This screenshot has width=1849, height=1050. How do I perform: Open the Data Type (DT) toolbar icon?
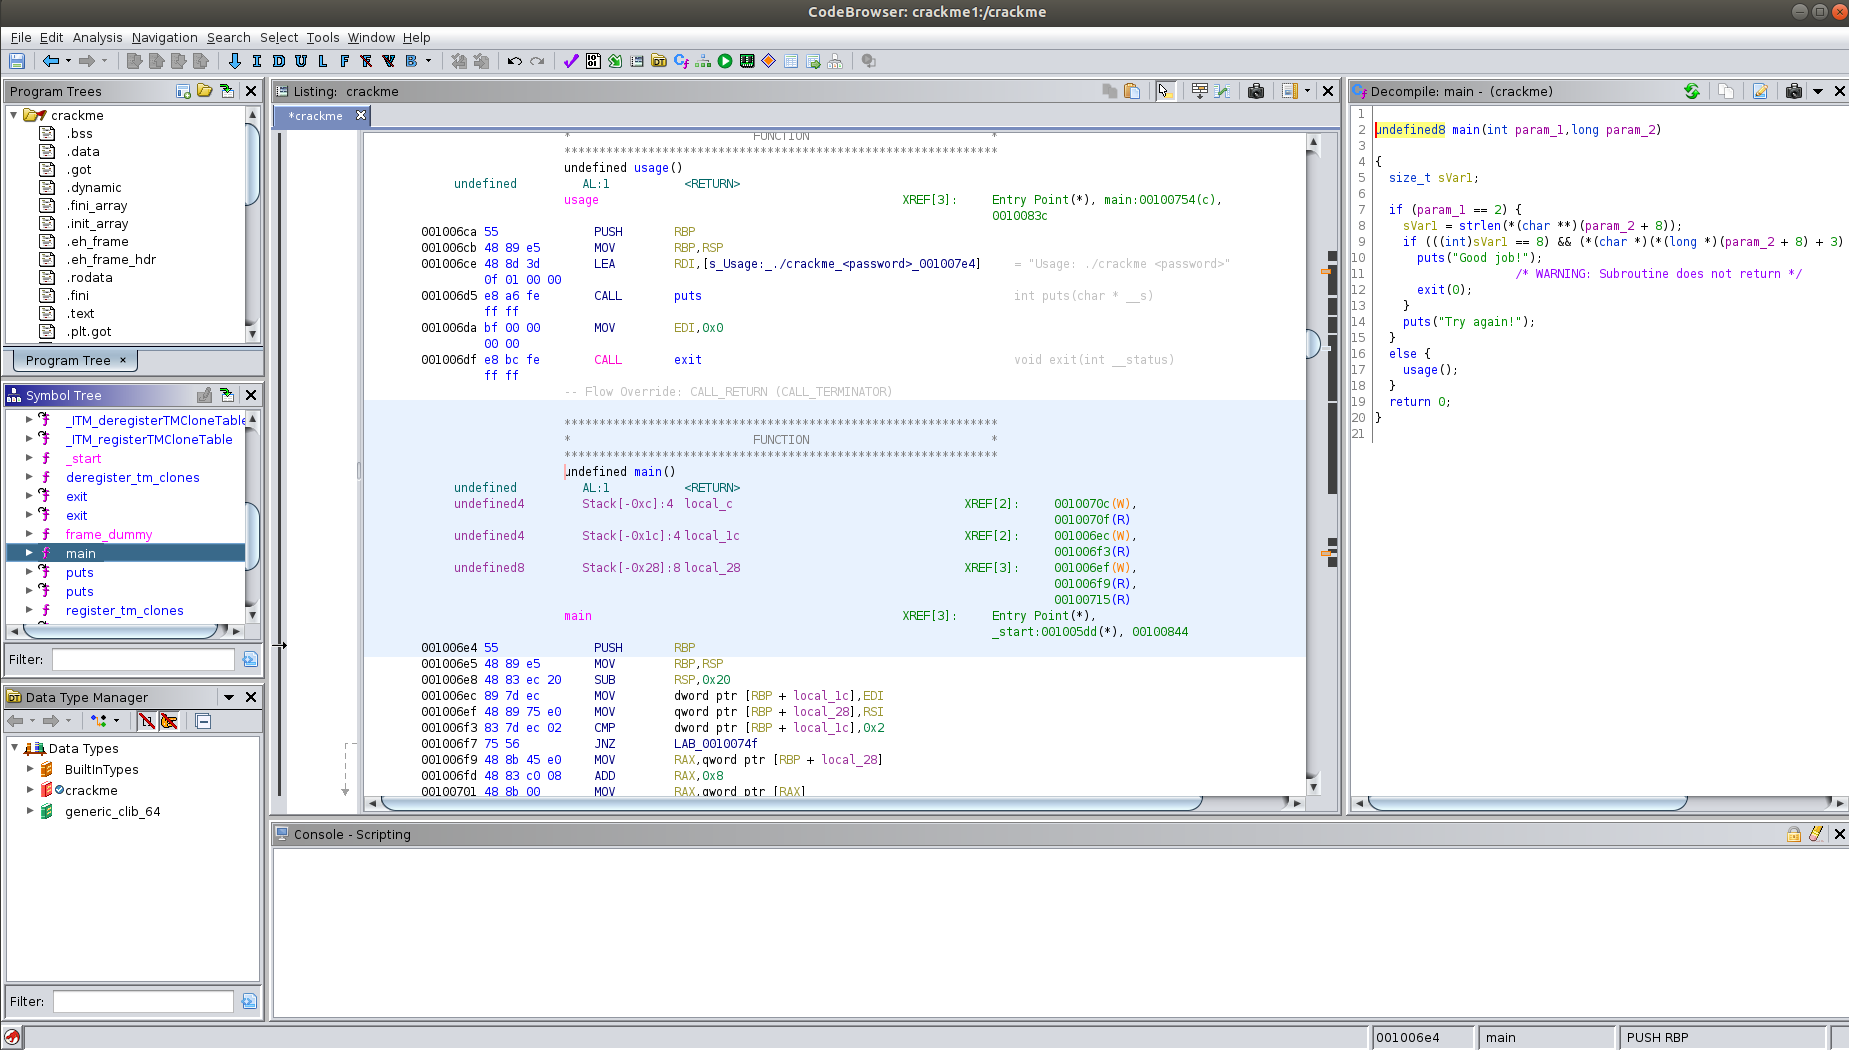coord(659,61)
